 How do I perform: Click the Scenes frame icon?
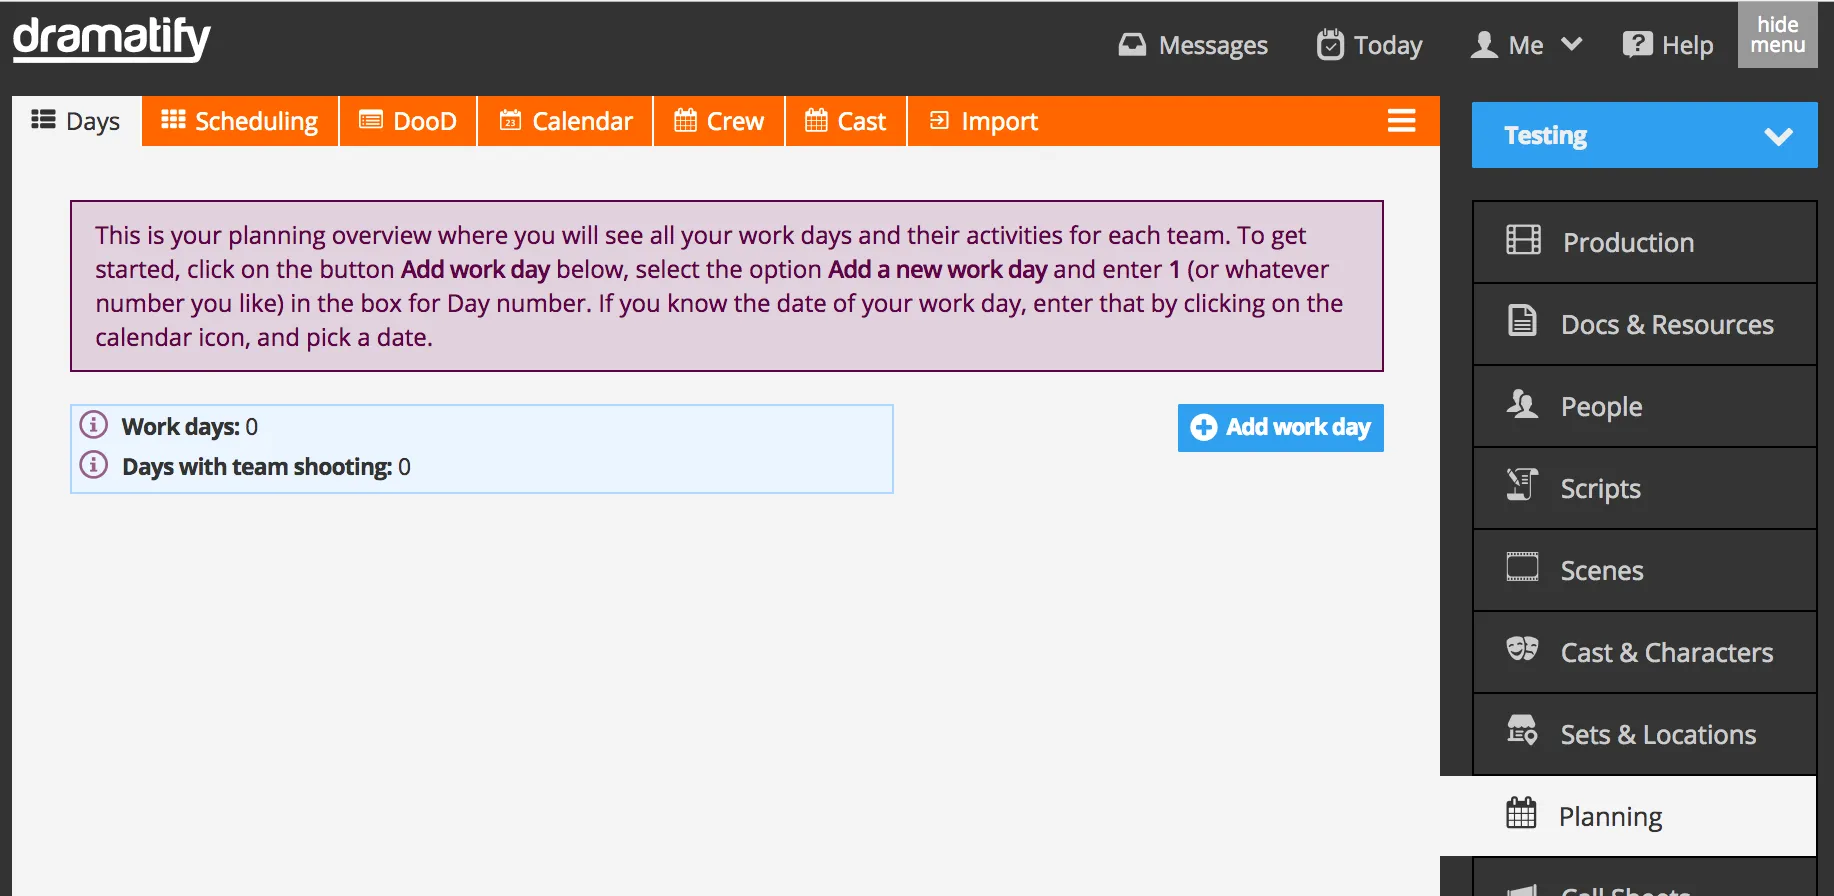[x=1522, y=567]
